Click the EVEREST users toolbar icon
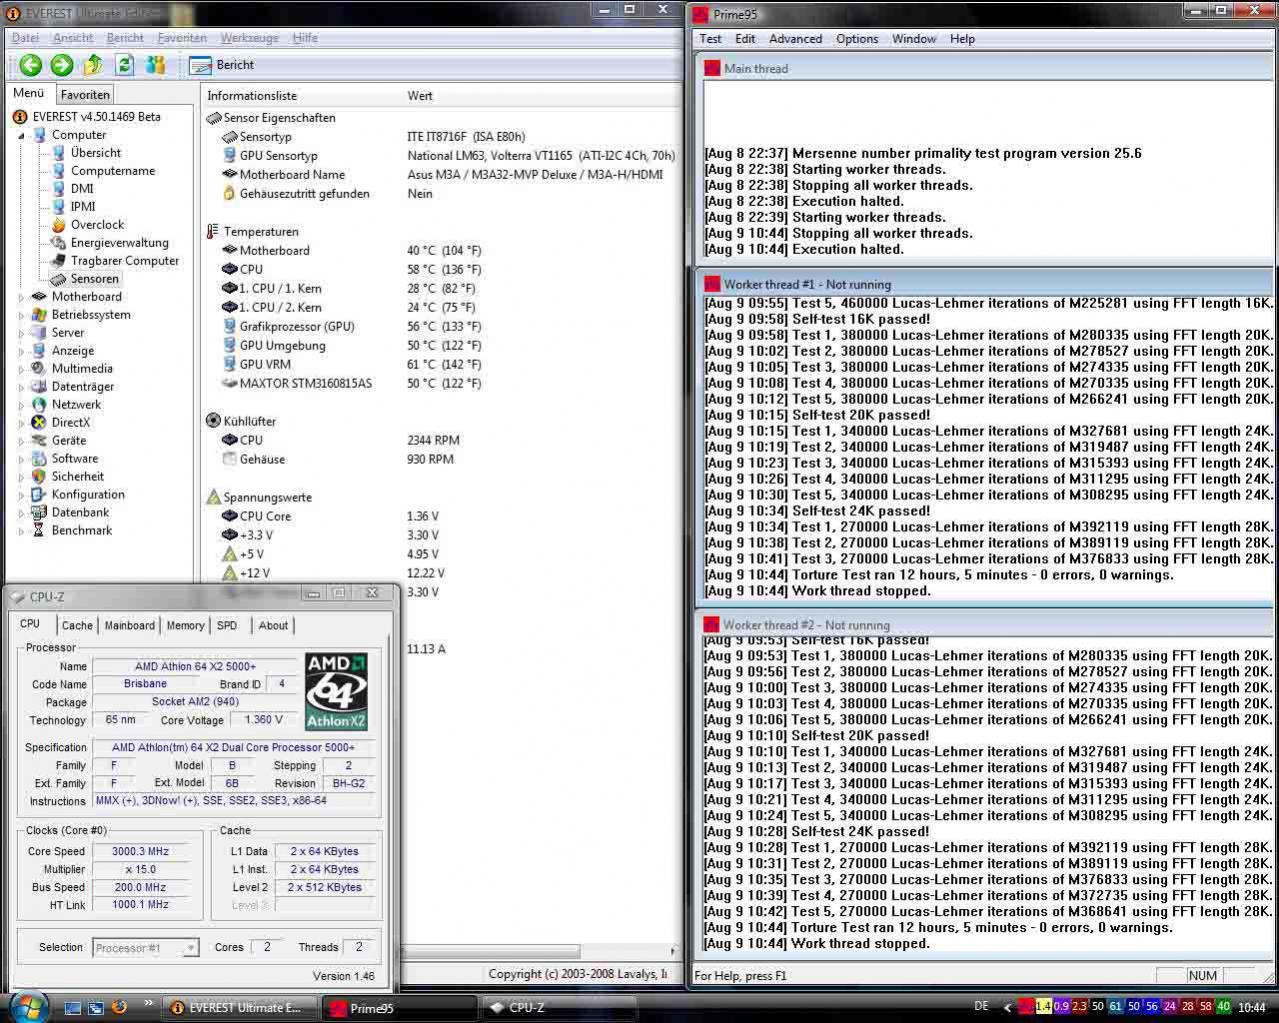This screenshot has height=1023, width=1279. click(x=155, y=65)
